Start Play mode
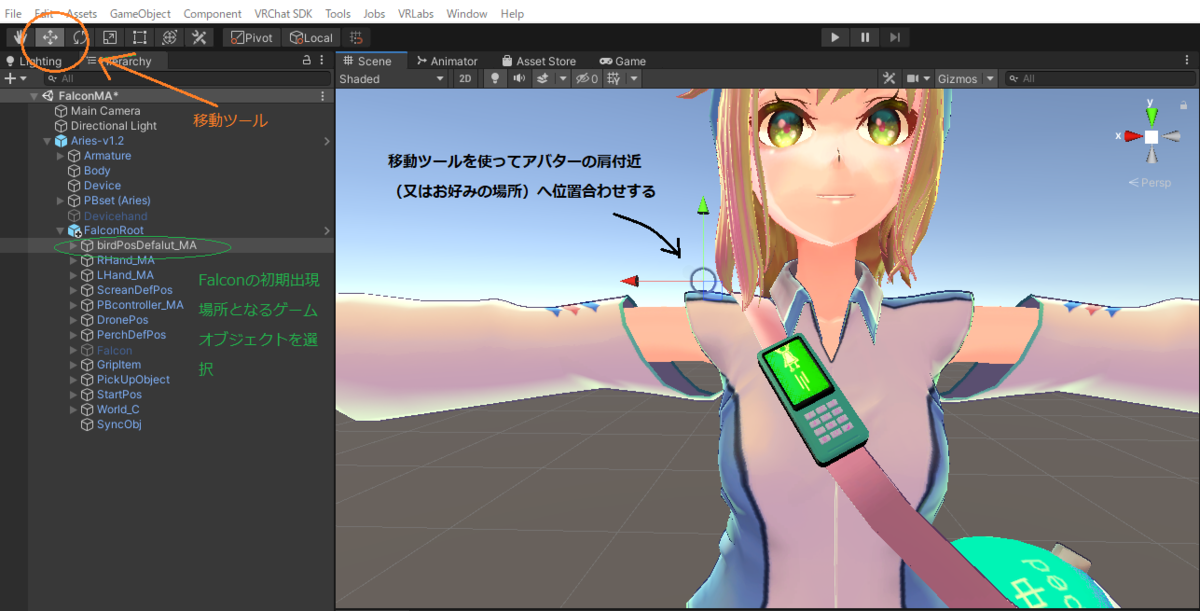Screen dimensions: 1200x611 pyautogui.click(x=834, y=37)
